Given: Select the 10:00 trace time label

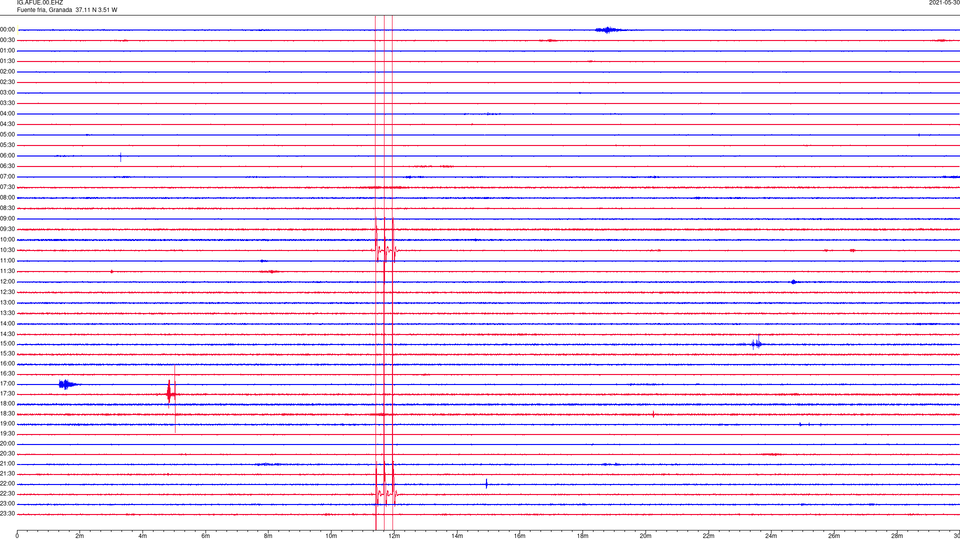Looking at the screenshot, I should 7,239.
